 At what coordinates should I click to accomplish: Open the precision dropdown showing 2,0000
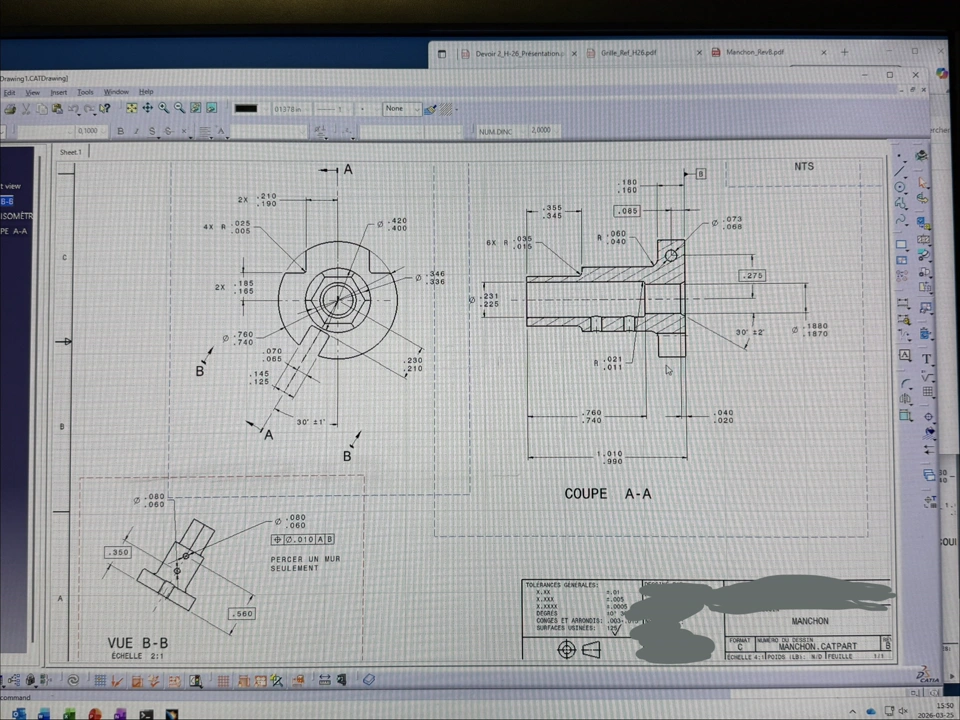[x=546, y=130]
